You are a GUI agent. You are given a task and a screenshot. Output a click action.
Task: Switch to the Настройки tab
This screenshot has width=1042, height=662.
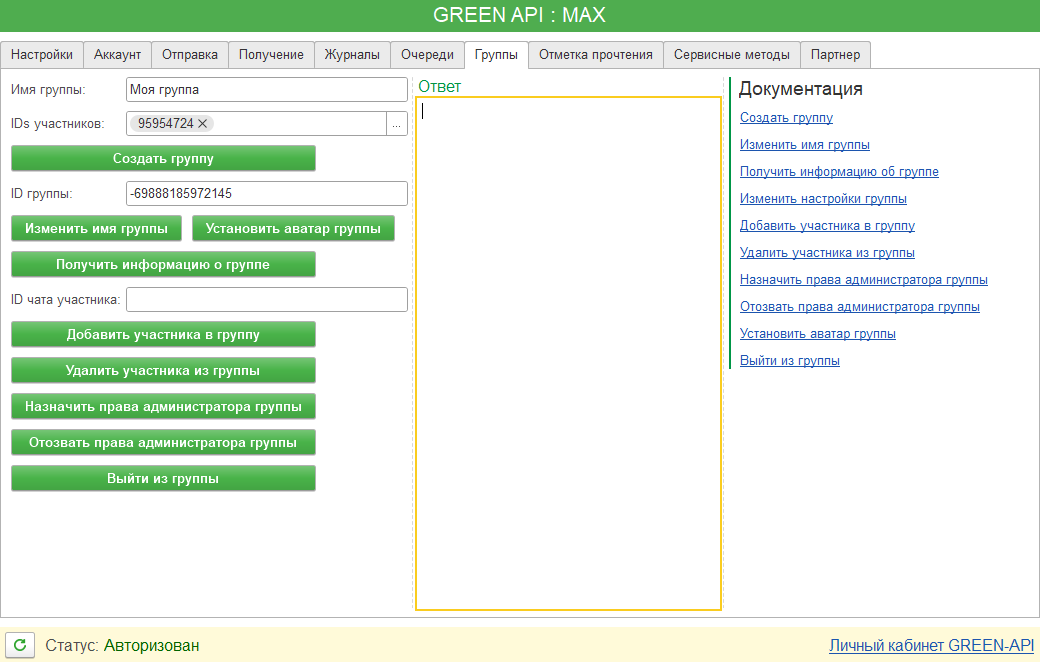click(x=42, y=55)
